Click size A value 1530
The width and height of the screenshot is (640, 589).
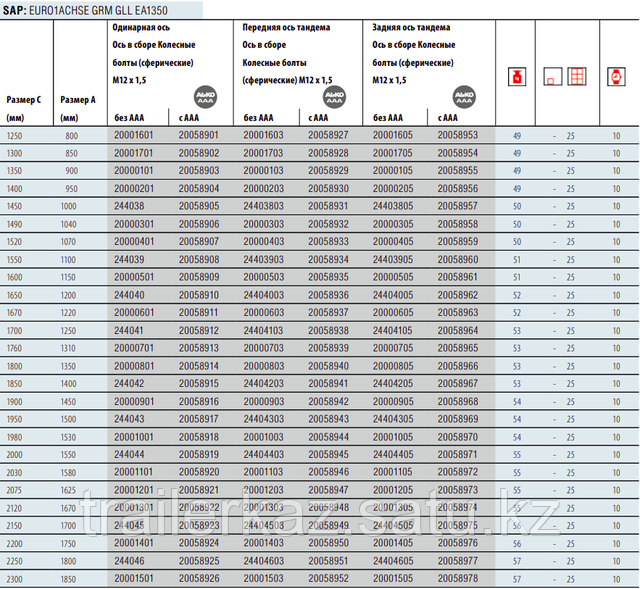point(69,438)
